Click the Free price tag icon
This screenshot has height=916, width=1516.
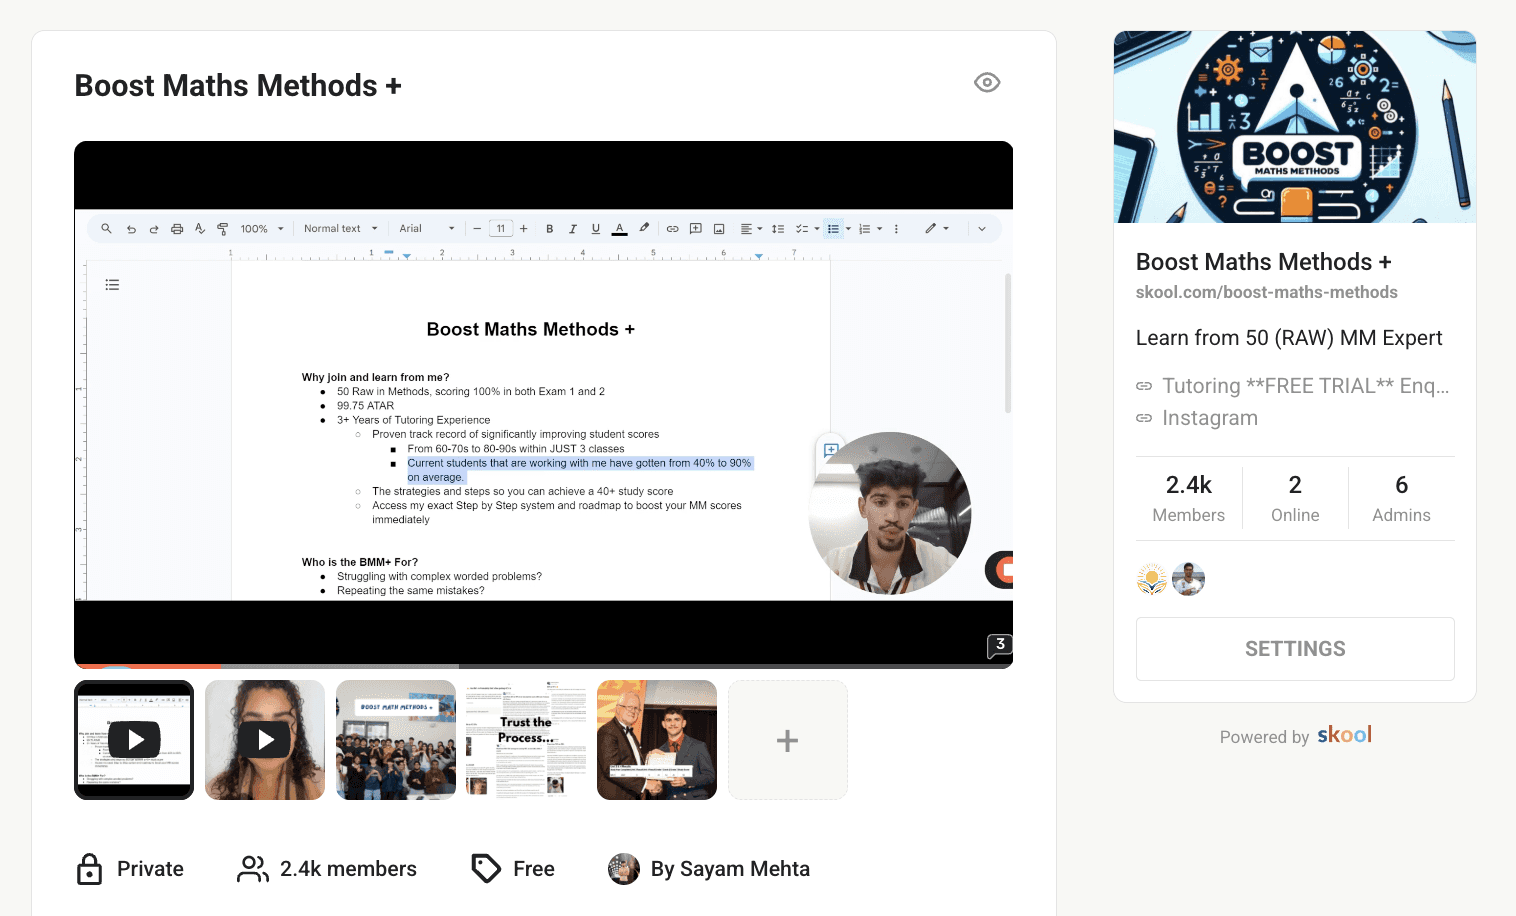coord(486,869)
